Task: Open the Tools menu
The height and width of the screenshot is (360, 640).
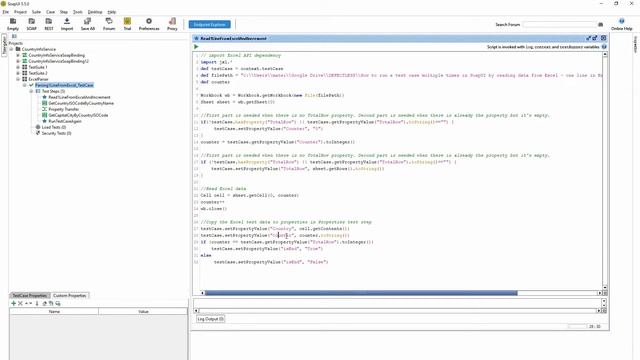Action: point(78,12)
